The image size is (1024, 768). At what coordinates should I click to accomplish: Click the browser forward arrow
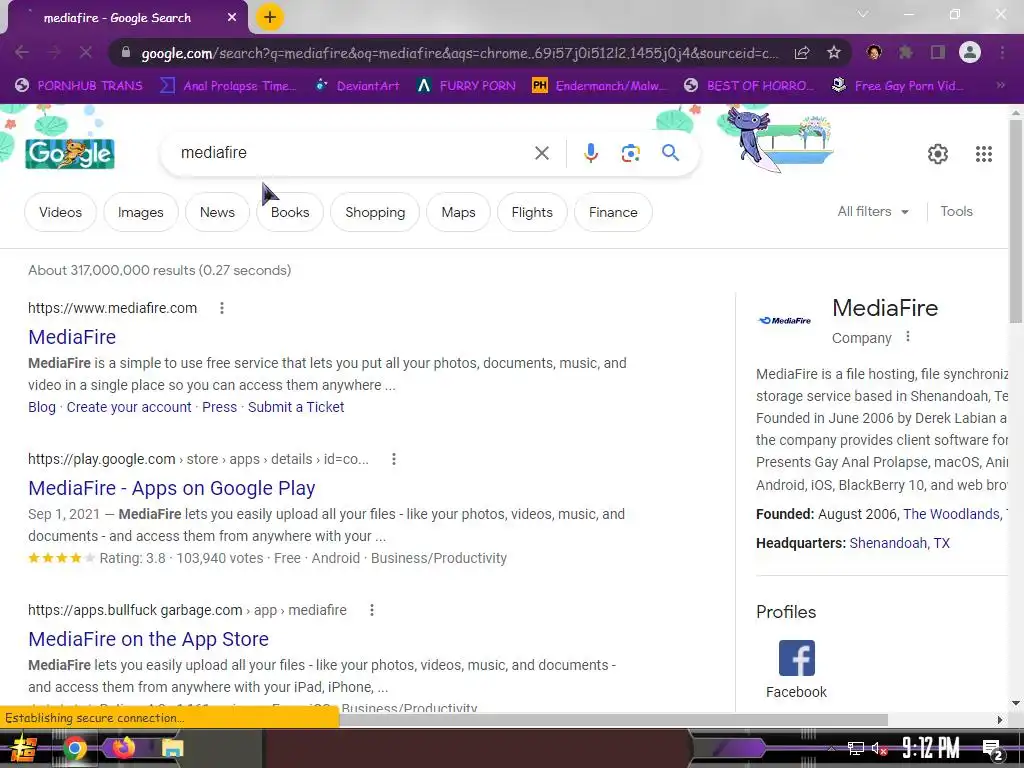pos(54,52)
